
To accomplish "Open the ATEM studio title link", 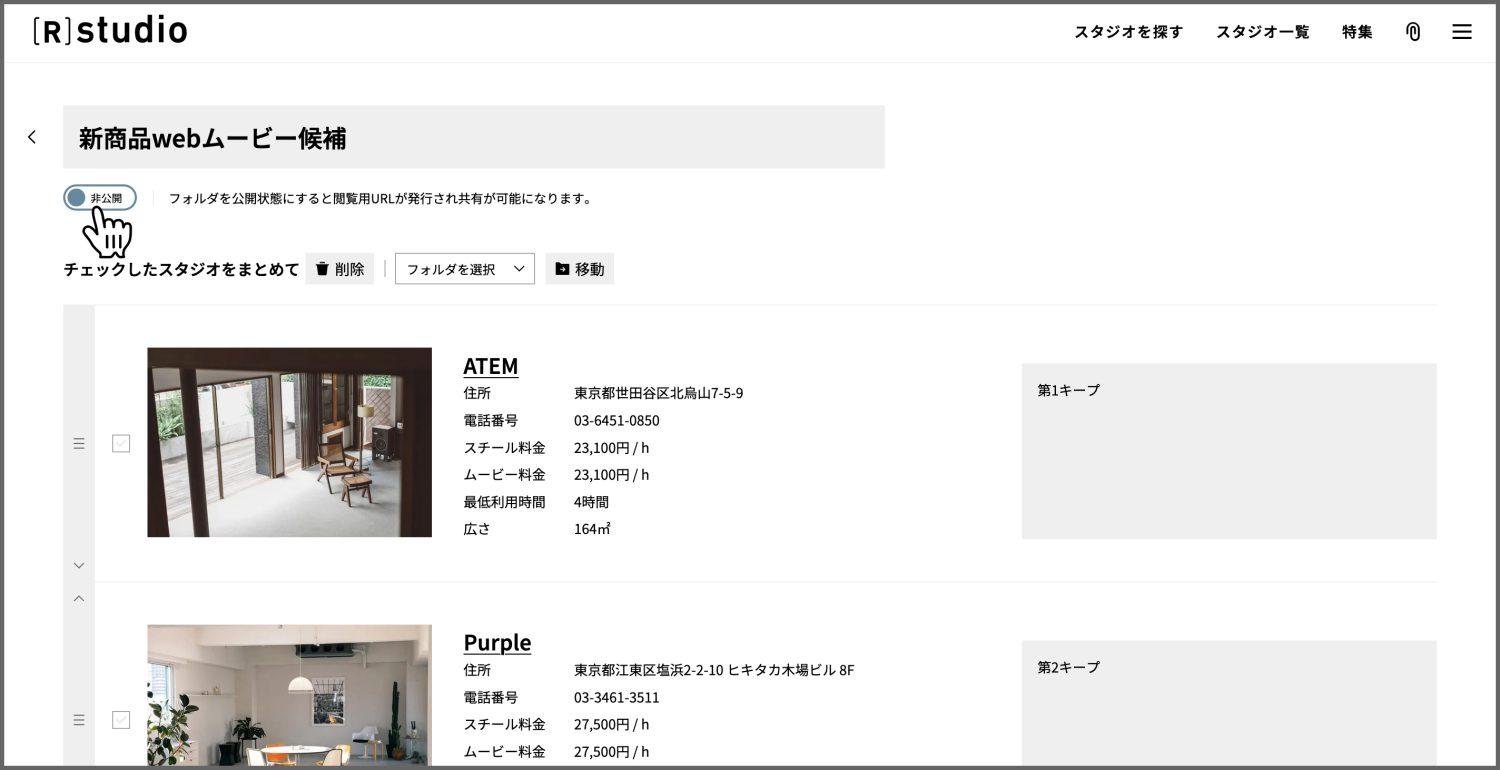I will click(x=490, y=366).
